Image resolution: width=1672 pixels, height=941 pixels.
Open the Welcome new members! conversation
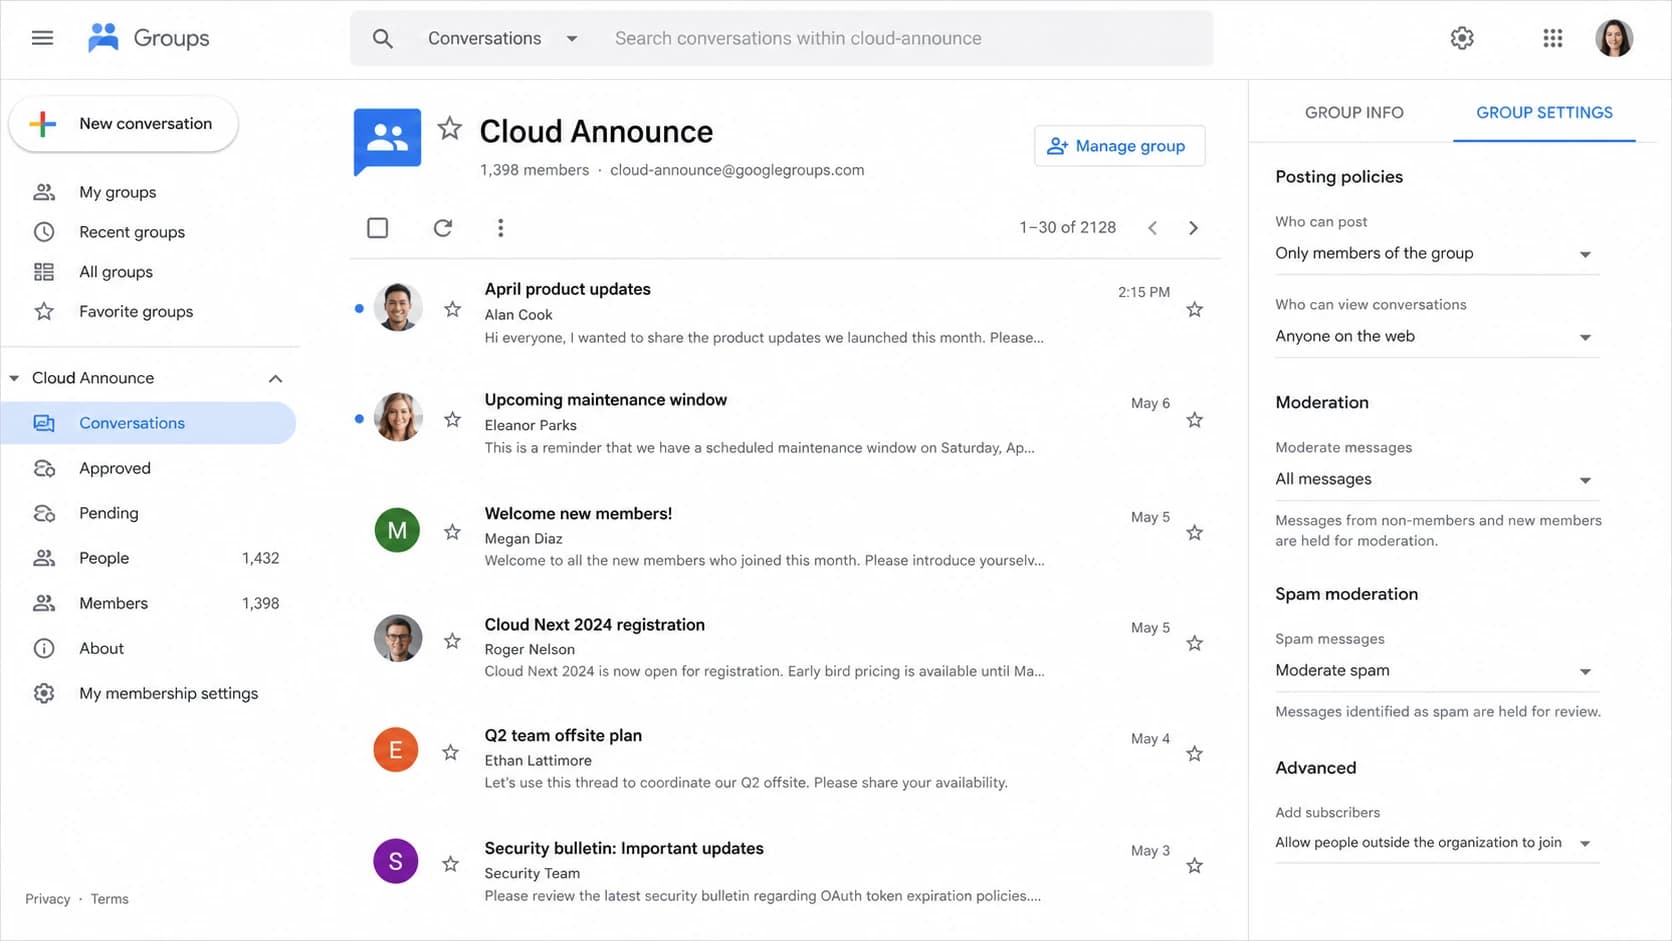coord(578,514)
